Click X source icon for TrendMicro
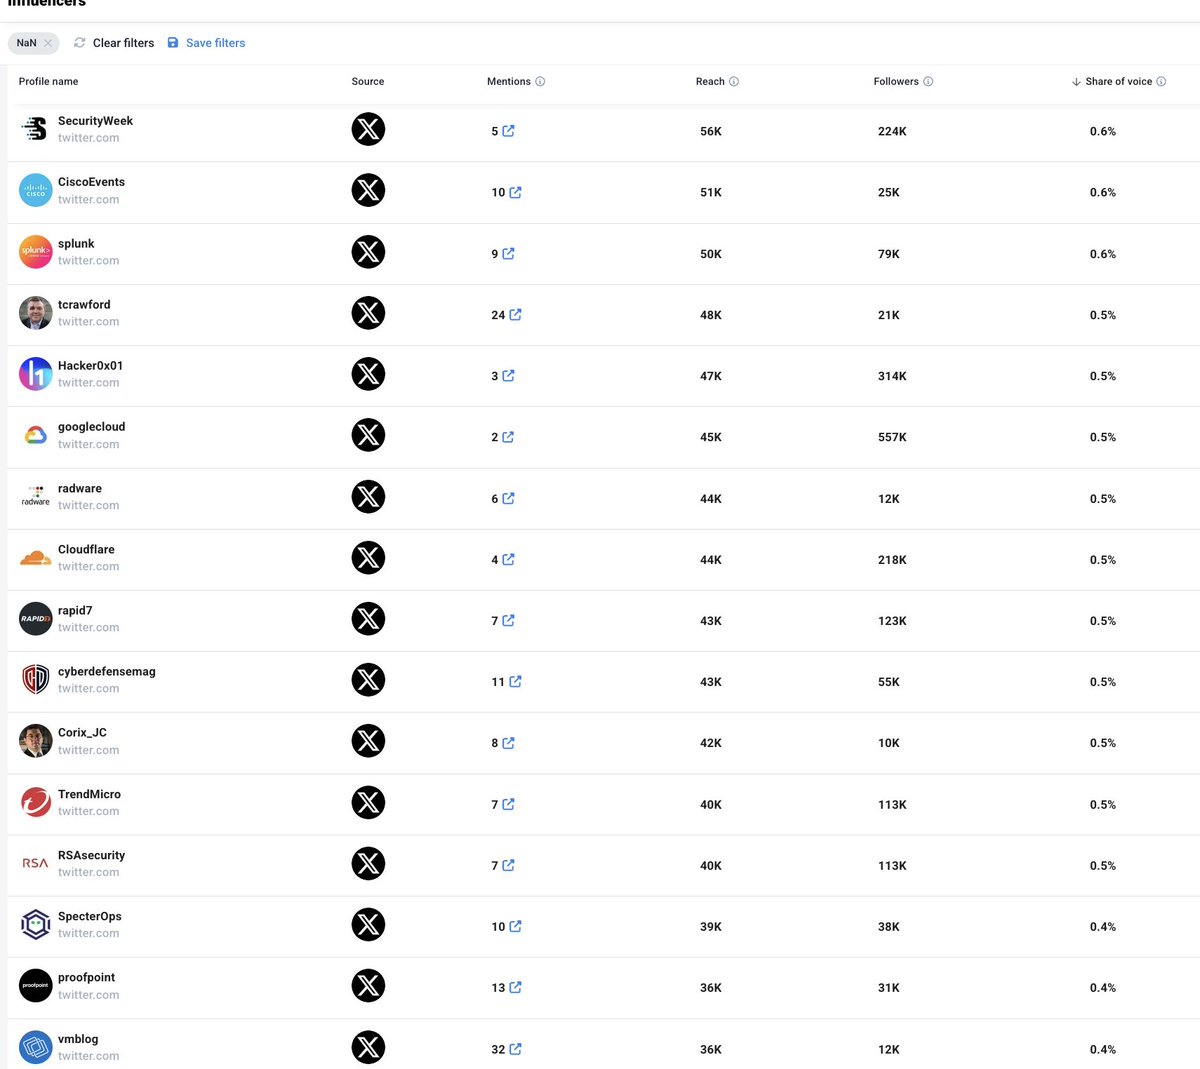The image size is (1200, 1069). 368,802
